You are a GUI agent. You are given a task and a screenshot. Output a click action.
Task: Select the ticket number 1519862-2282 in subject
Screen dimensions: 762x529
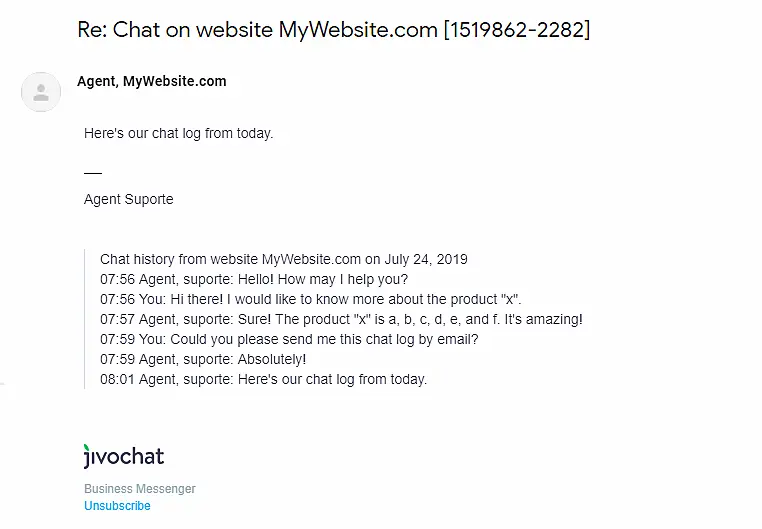(516, 30)
